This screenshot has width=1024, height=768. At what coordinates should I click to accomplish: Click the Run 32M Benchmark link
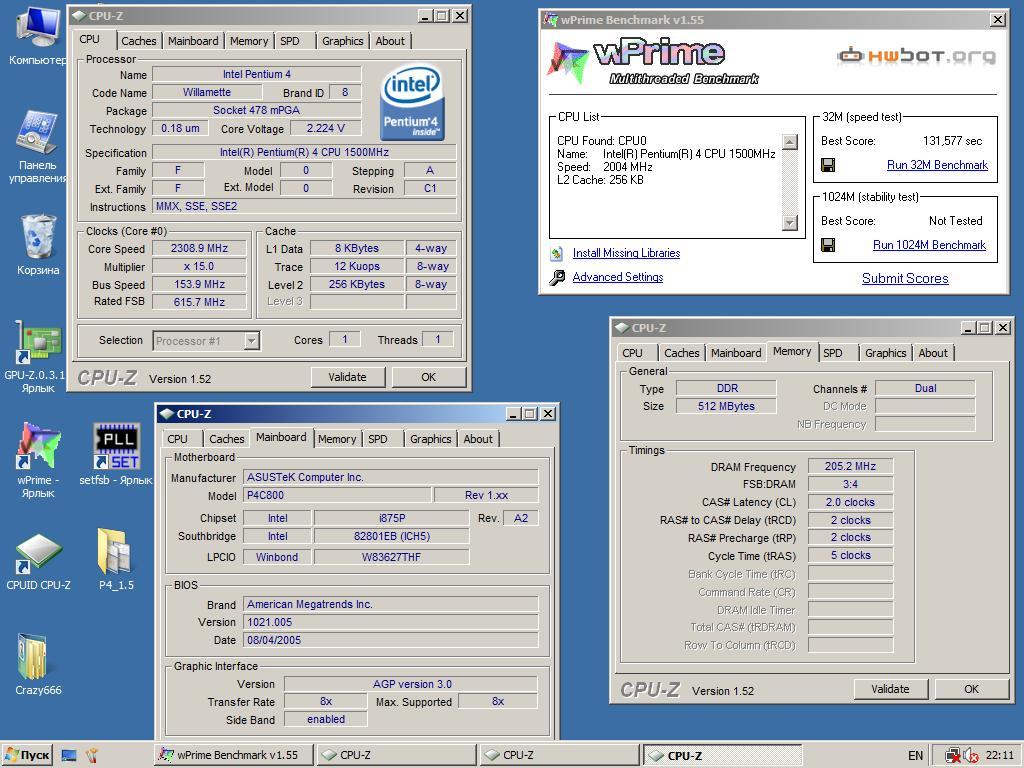pos(937,165)
